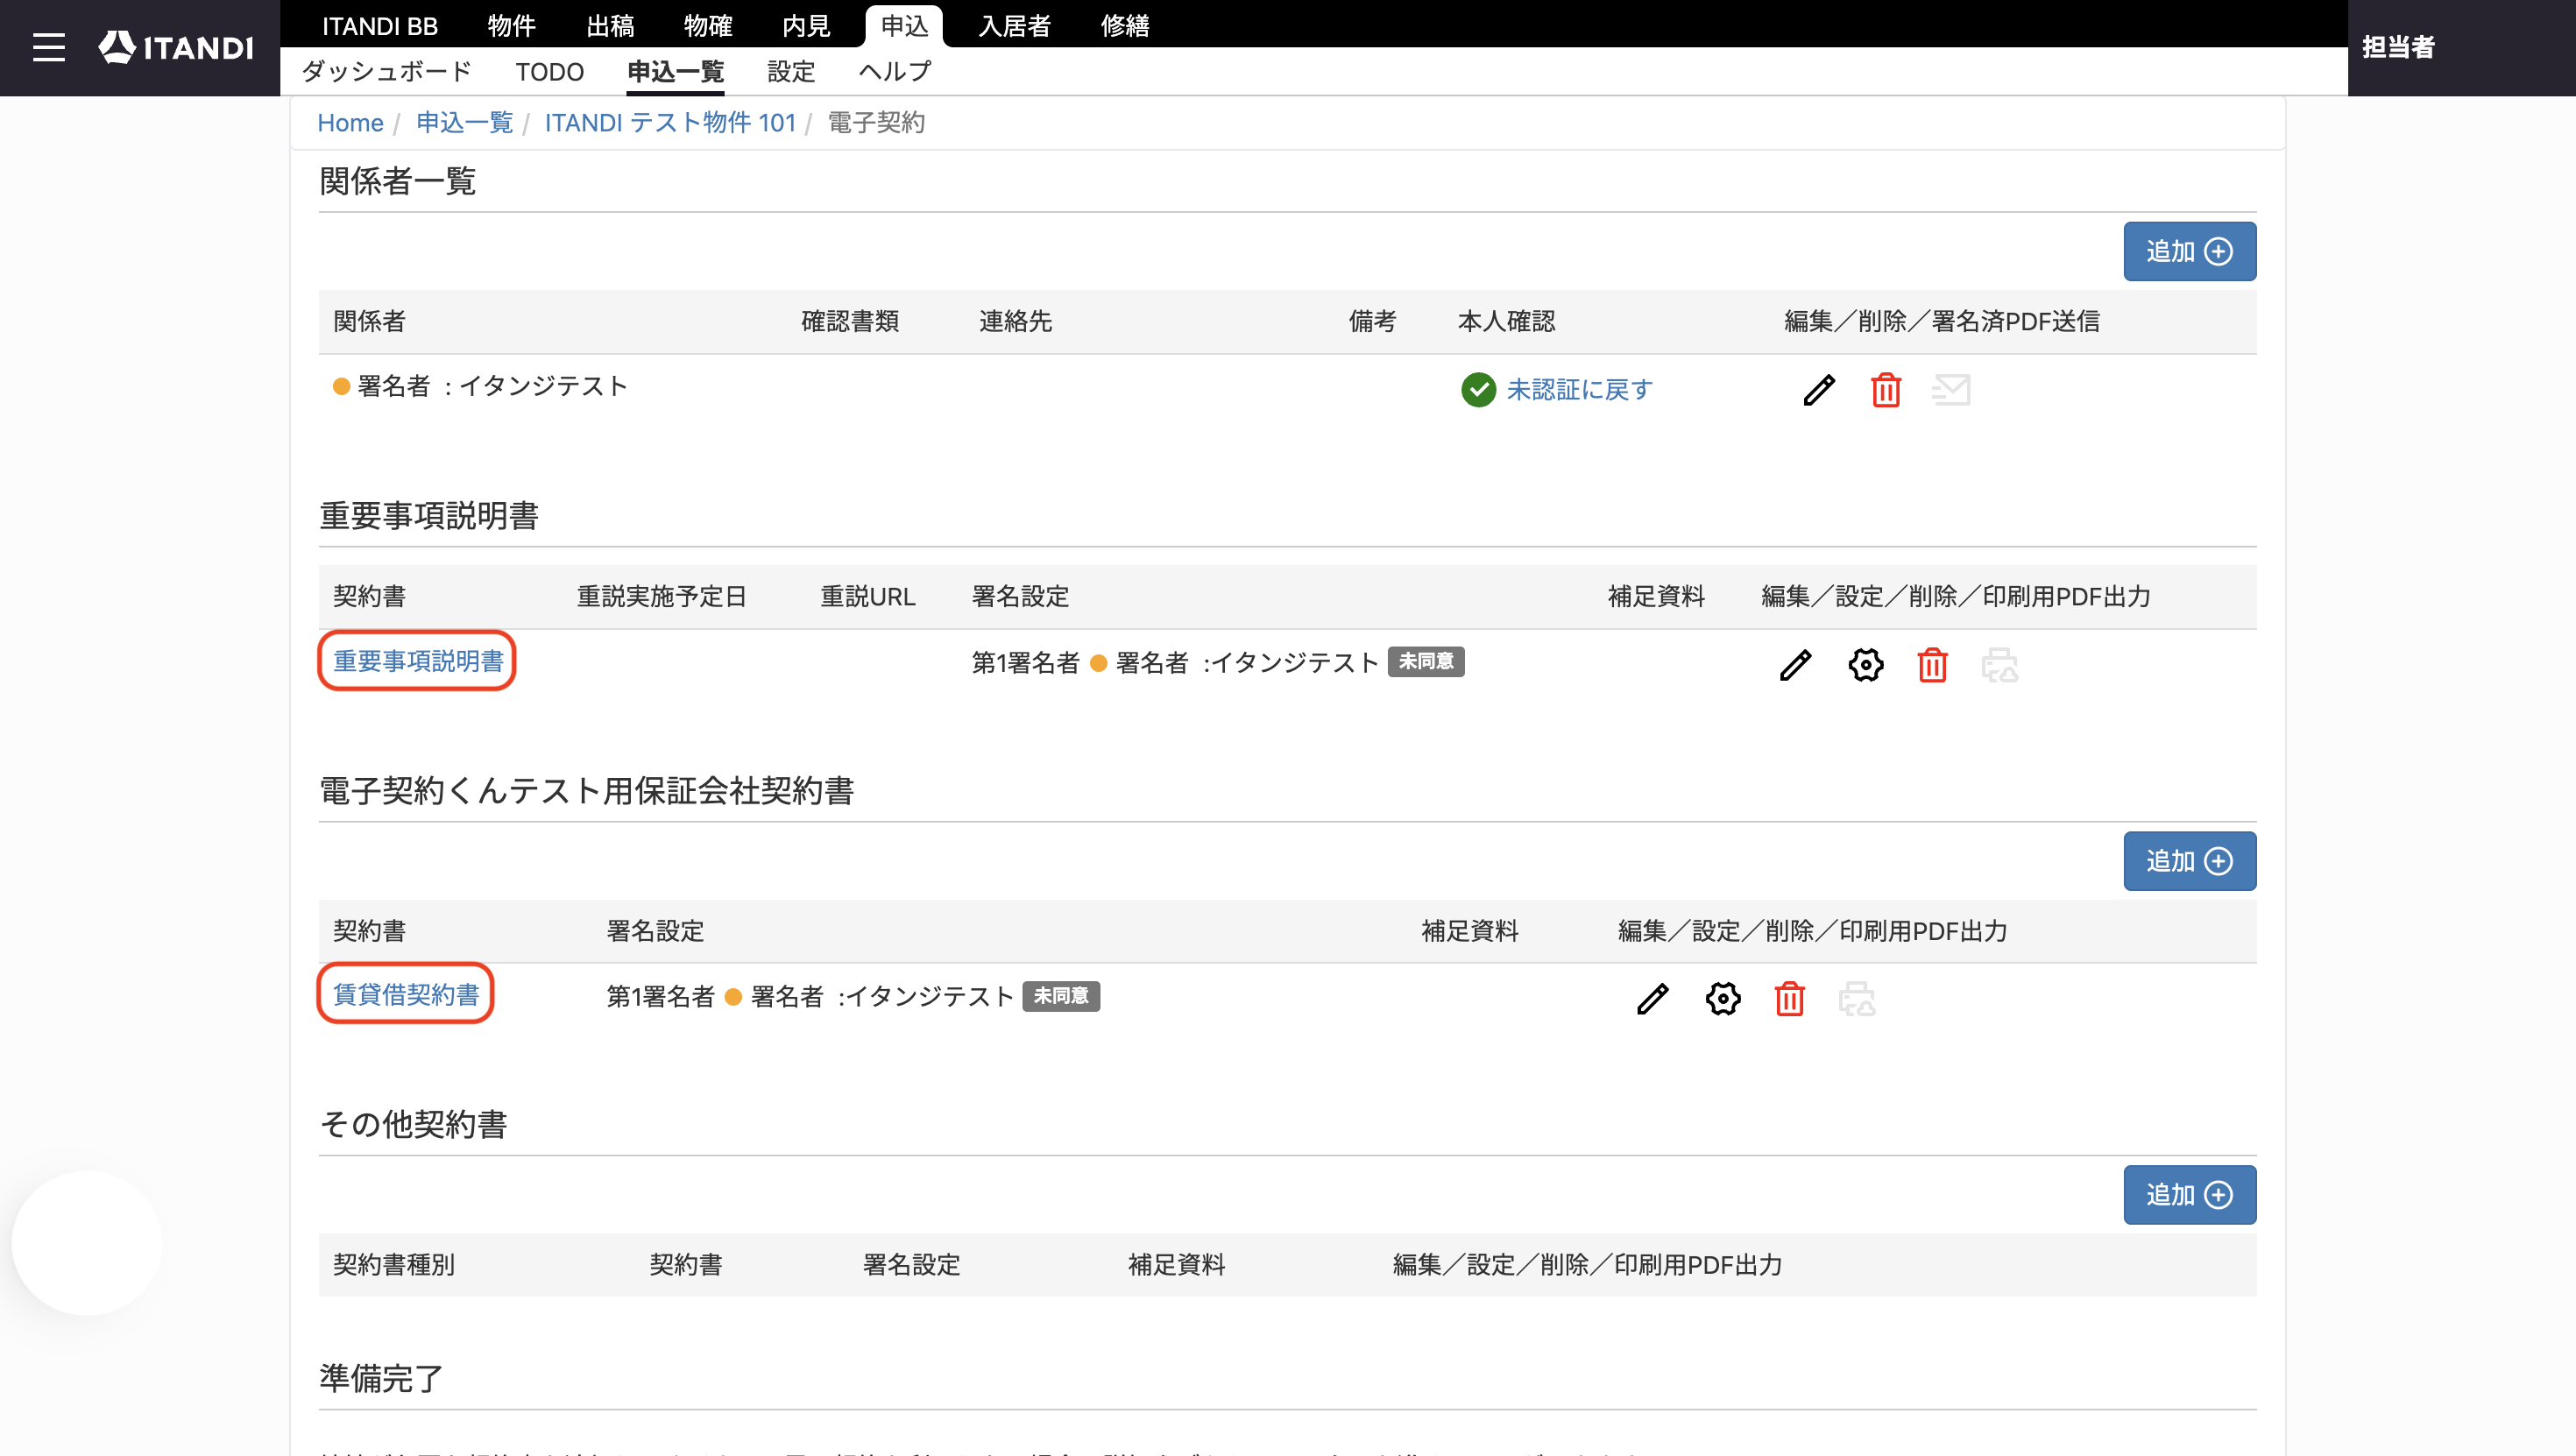Click the white round floating widget

pyautogui.click(x=87, y=1243)
